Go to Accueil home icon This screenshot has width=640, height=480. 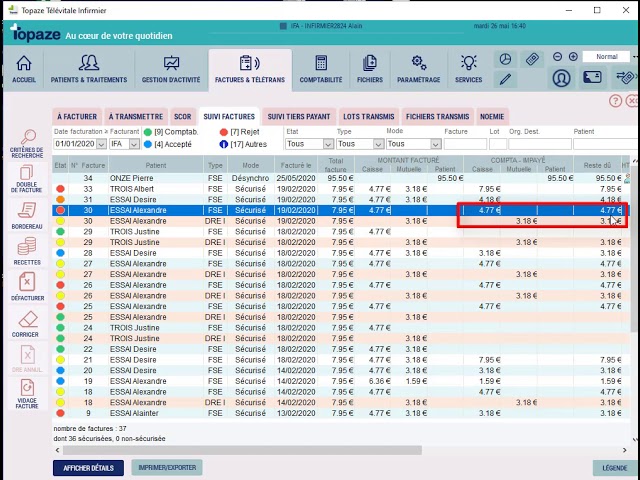pyautogui.click(x=24, y=67)
